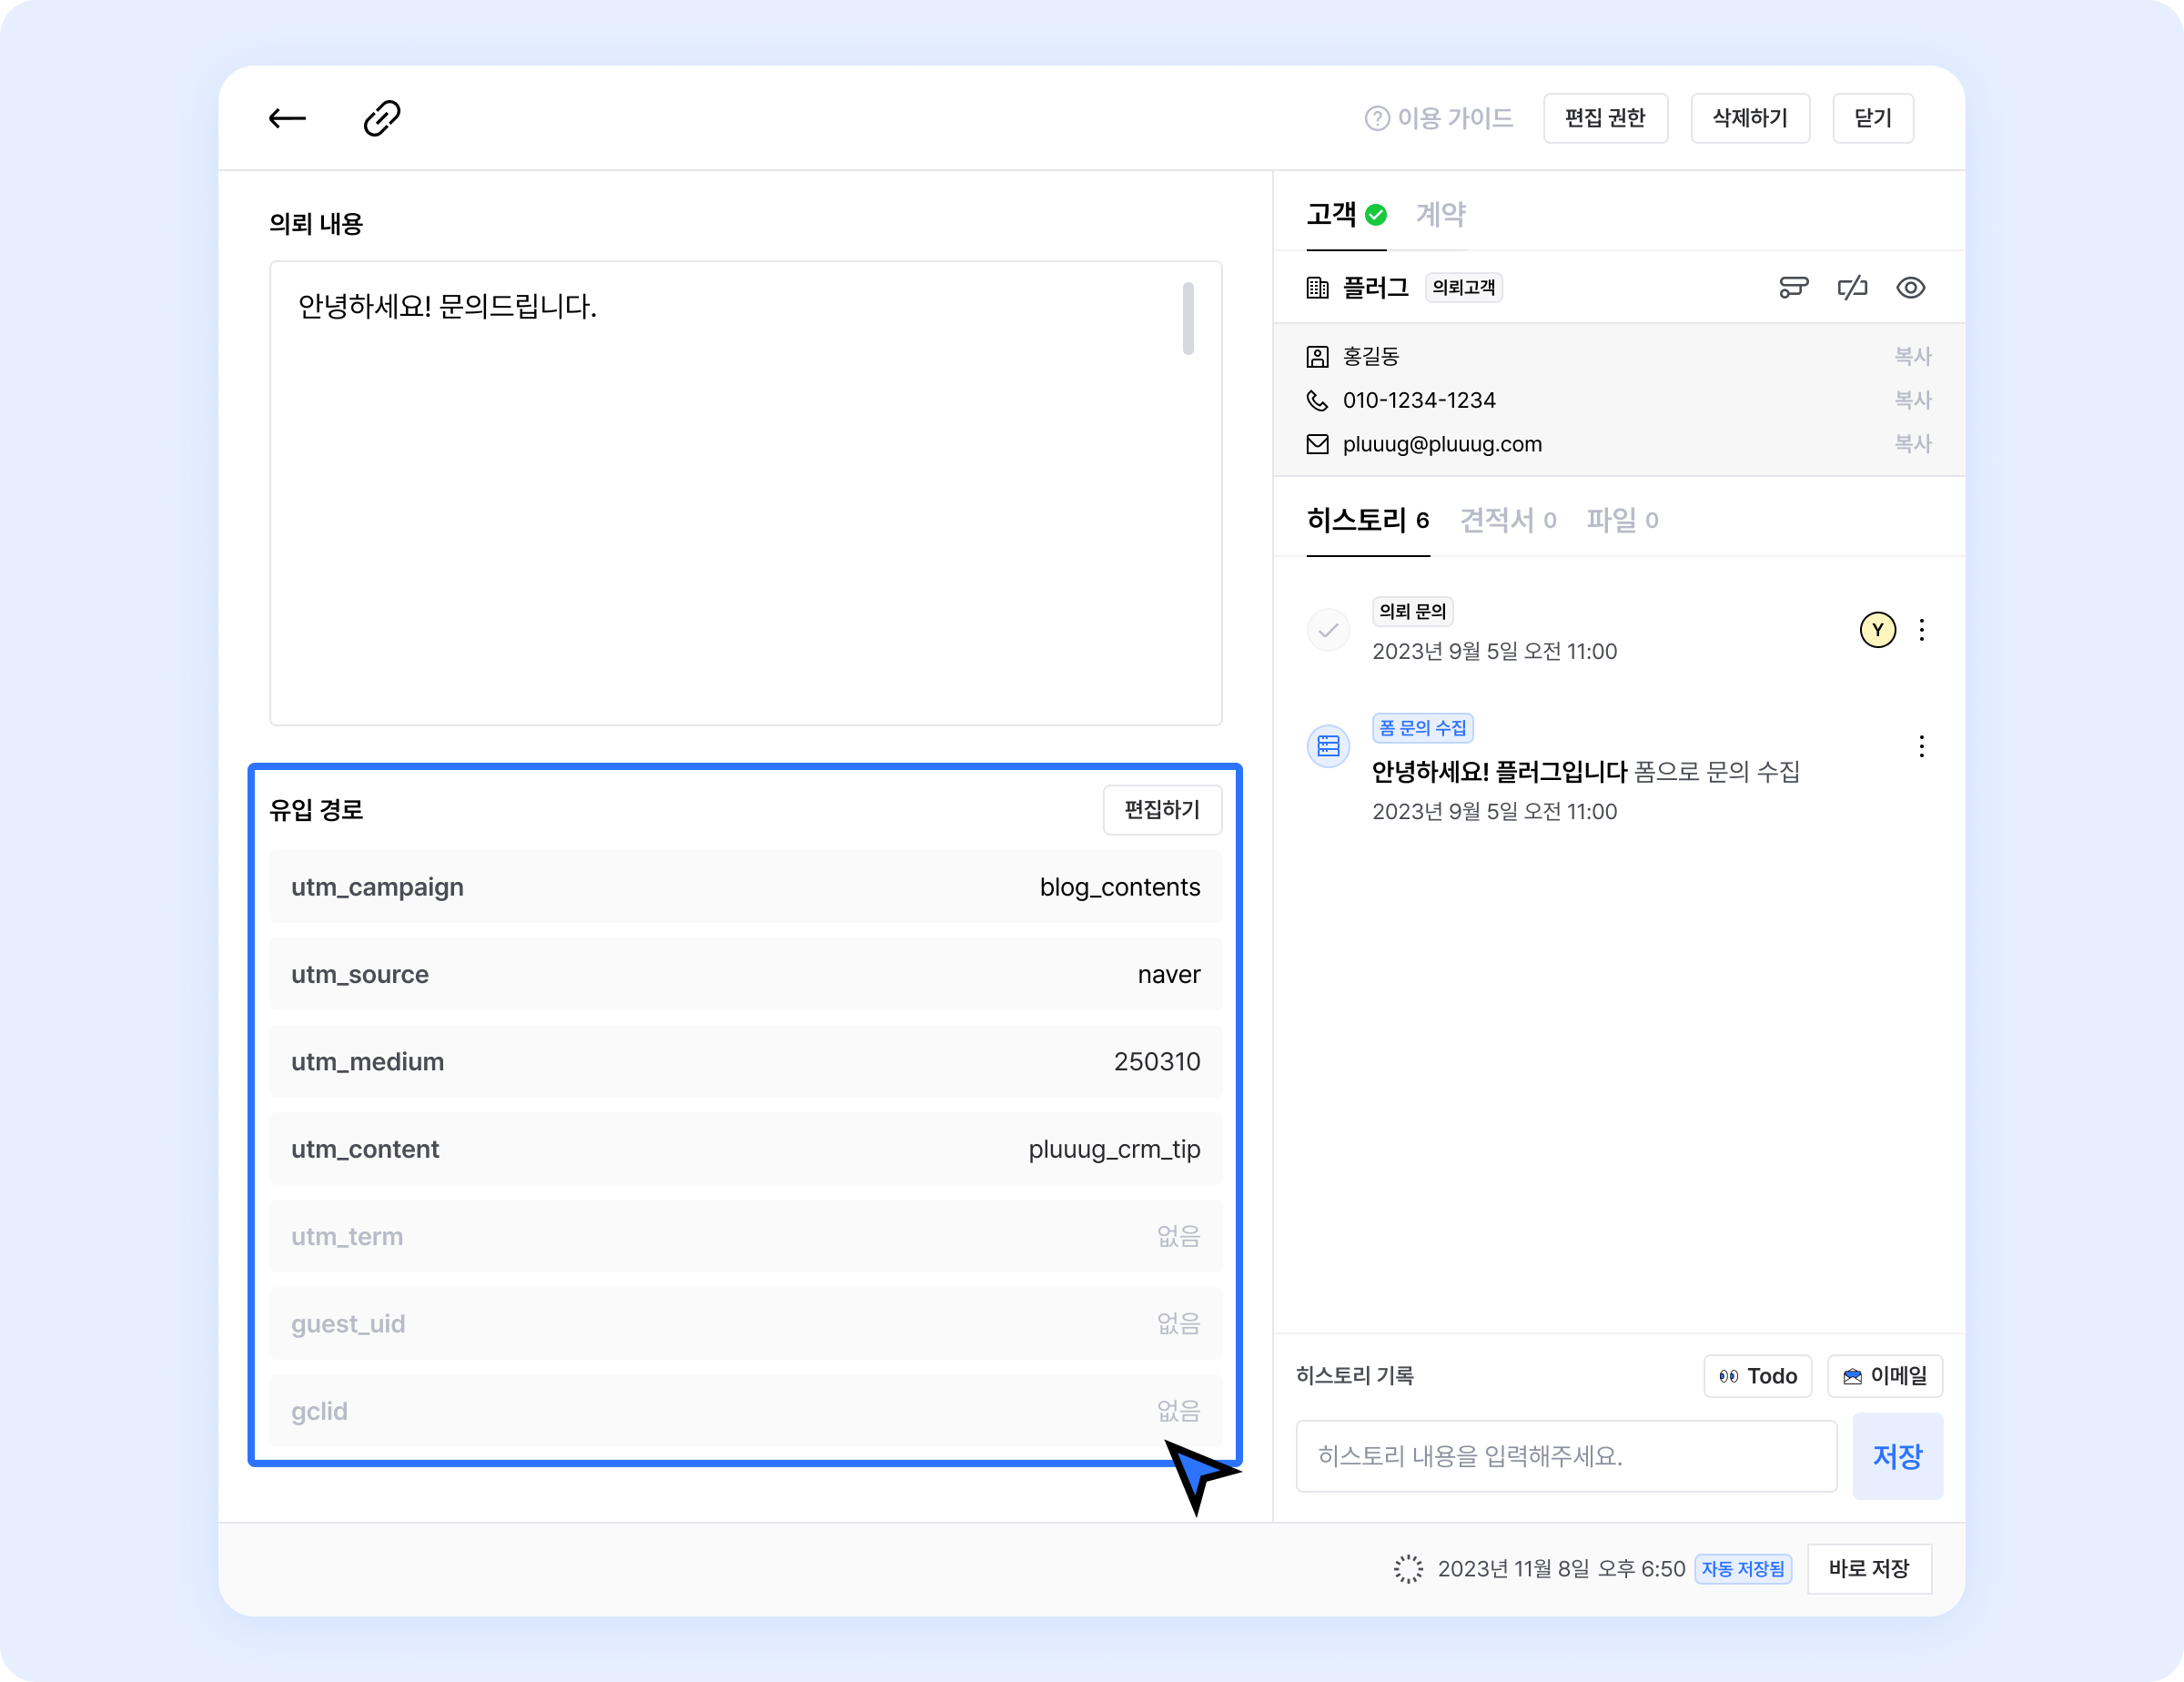This screenshot has height=1682, width=2184.
Task: Click the unlink customer icon
Action: (x=1852, y=288)
